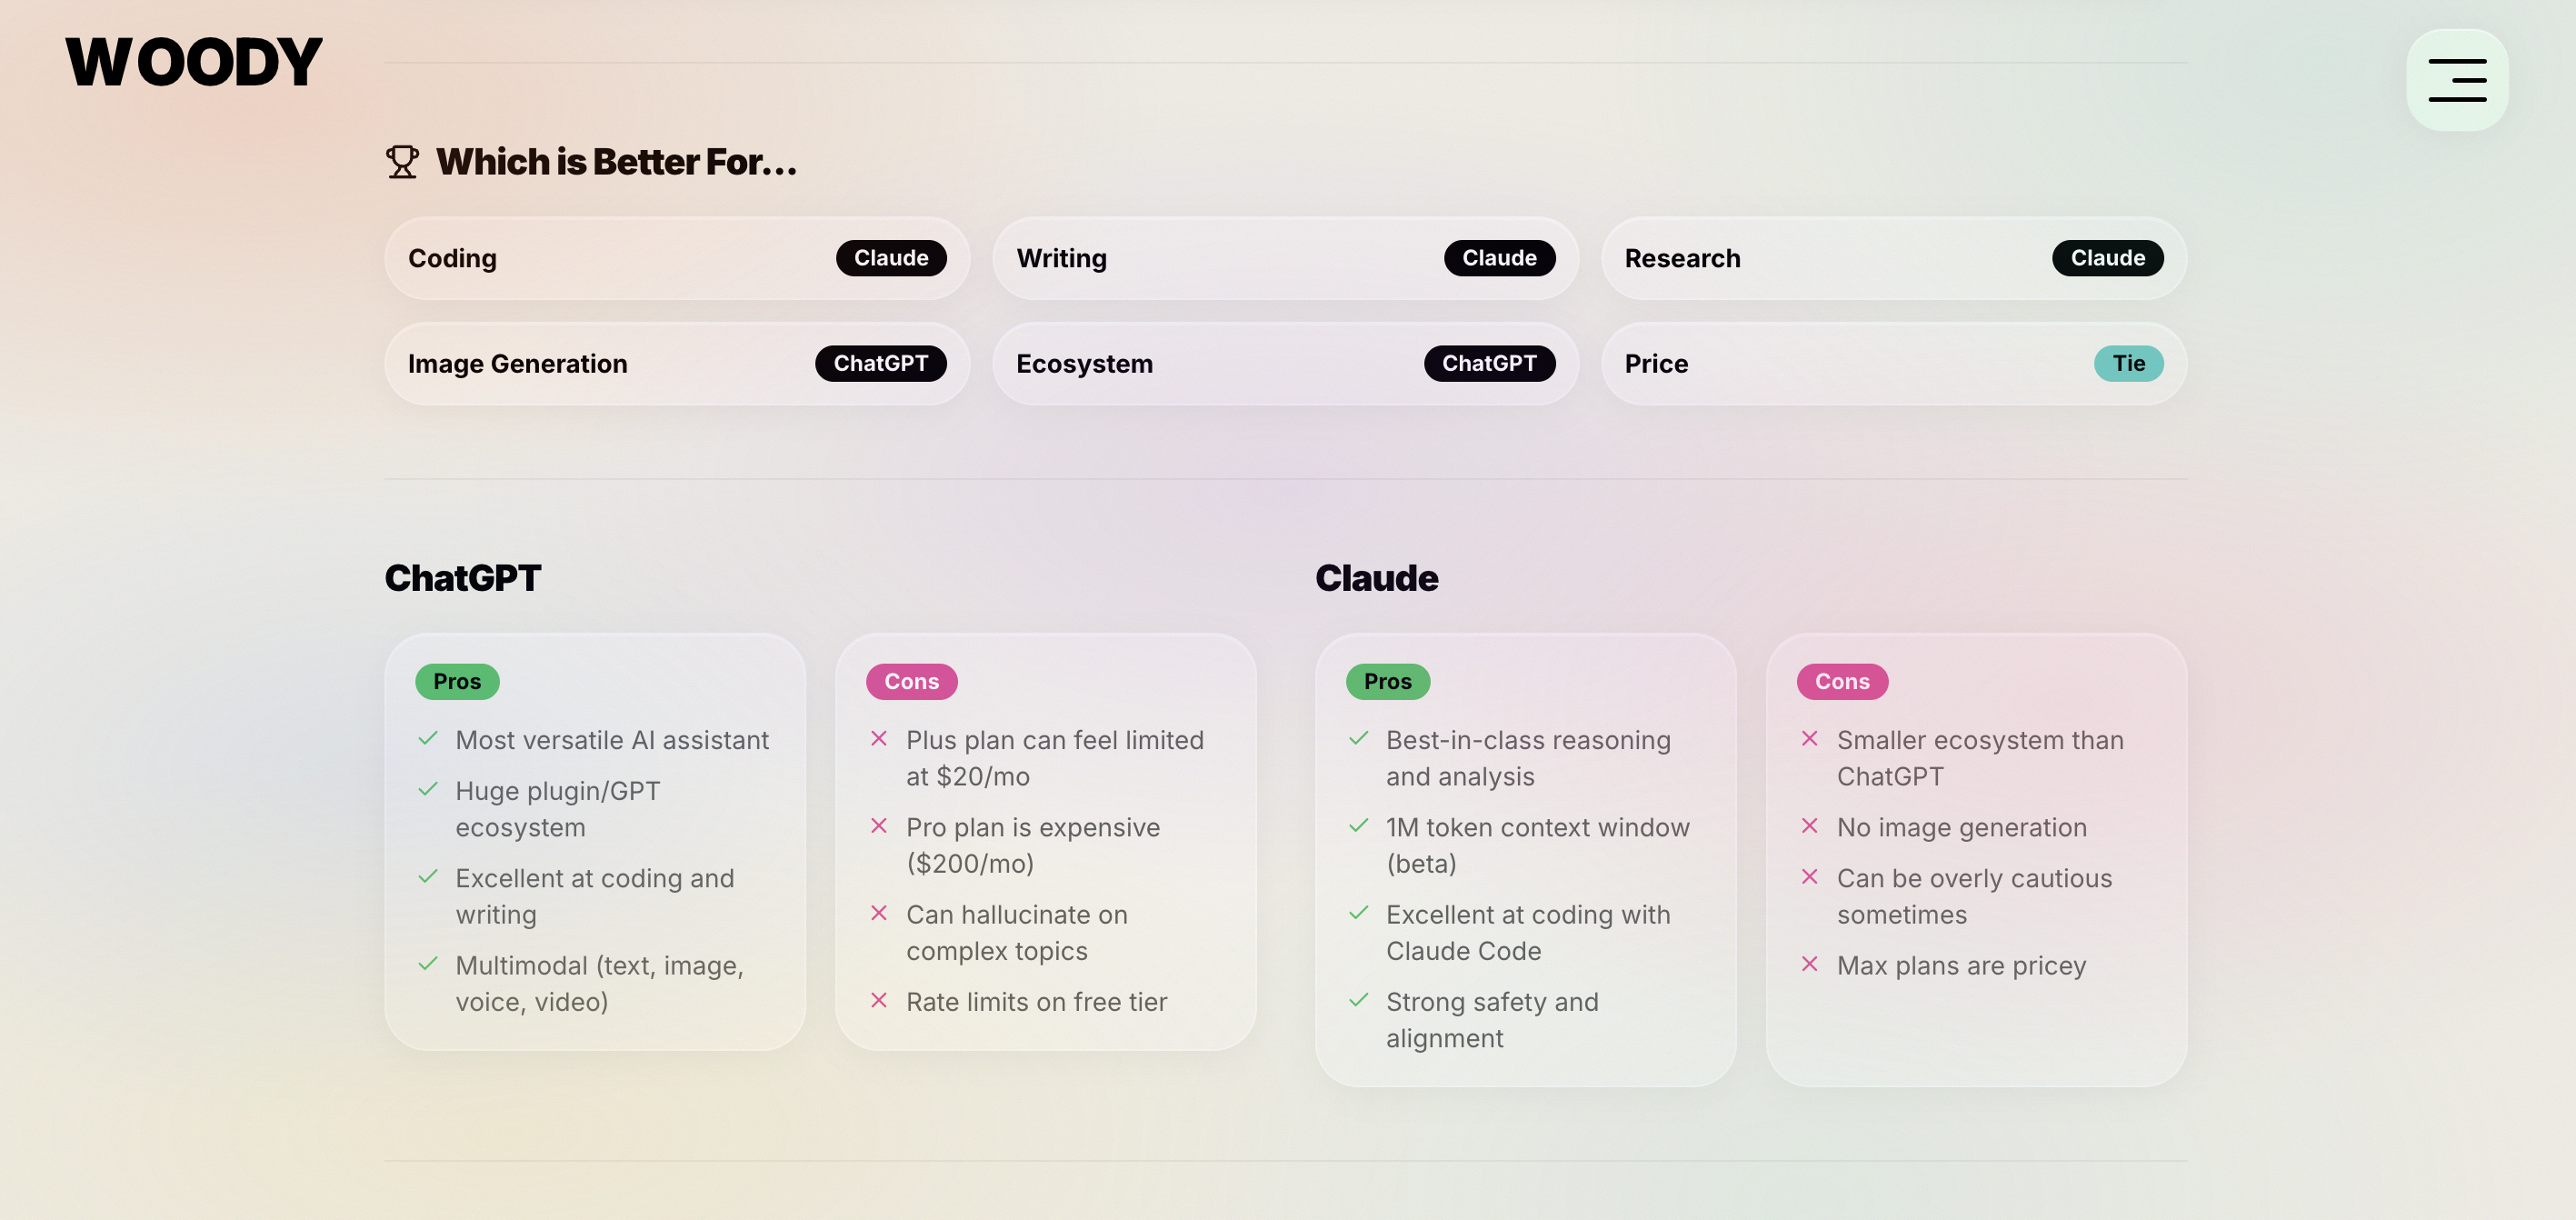The width and height of the screenshot is (2576, 1220).
Task: Click the pink 'Cons' label under Claude
Action: pos(1841,680)
